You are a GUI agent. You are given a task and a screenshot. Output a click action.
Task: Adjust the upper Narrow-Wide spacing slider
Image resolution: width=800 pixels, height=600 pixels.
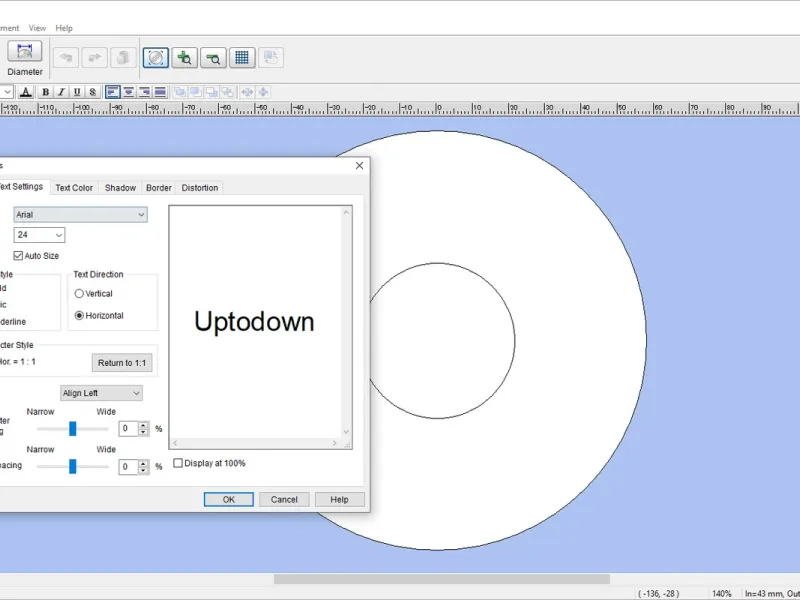72,429
